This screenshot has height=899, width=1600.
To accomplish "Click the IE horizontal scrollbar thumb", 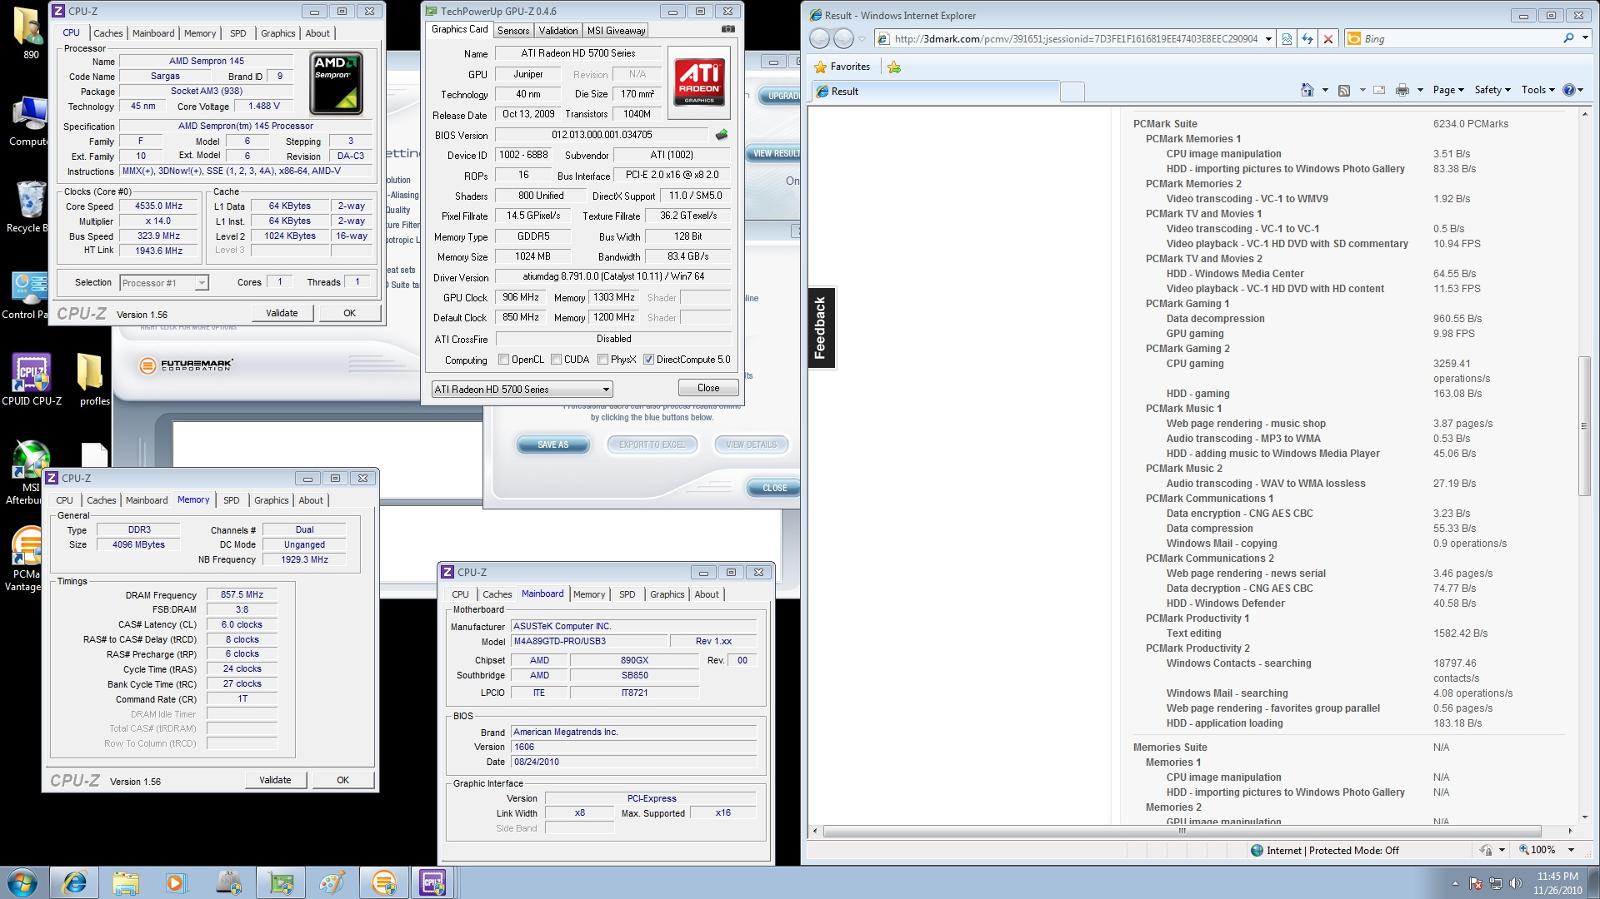I will pos(1182,831).
